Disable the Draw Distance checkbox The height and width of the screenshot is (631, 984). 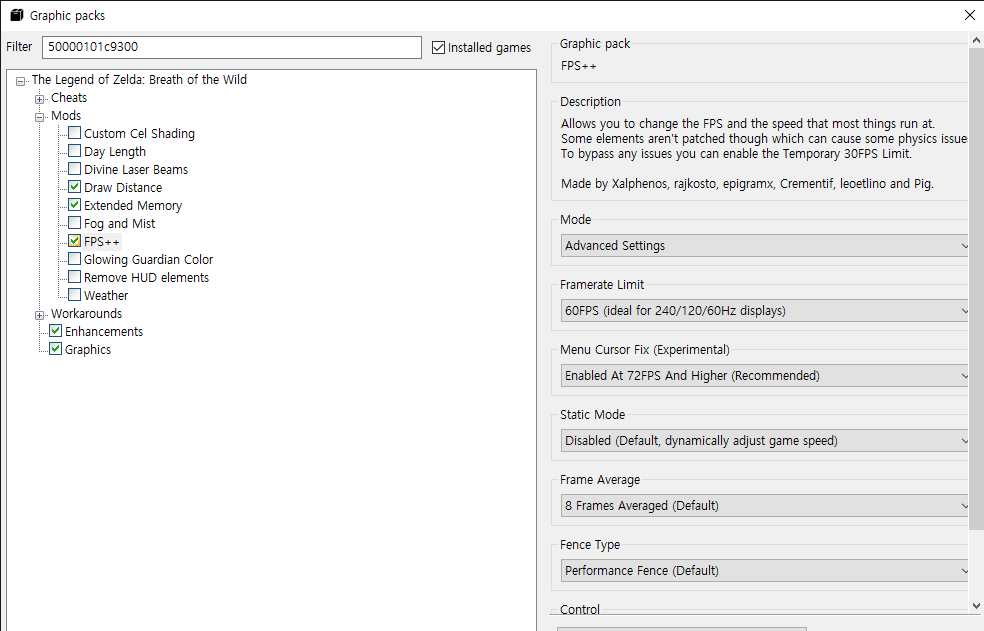click(75, 187)
